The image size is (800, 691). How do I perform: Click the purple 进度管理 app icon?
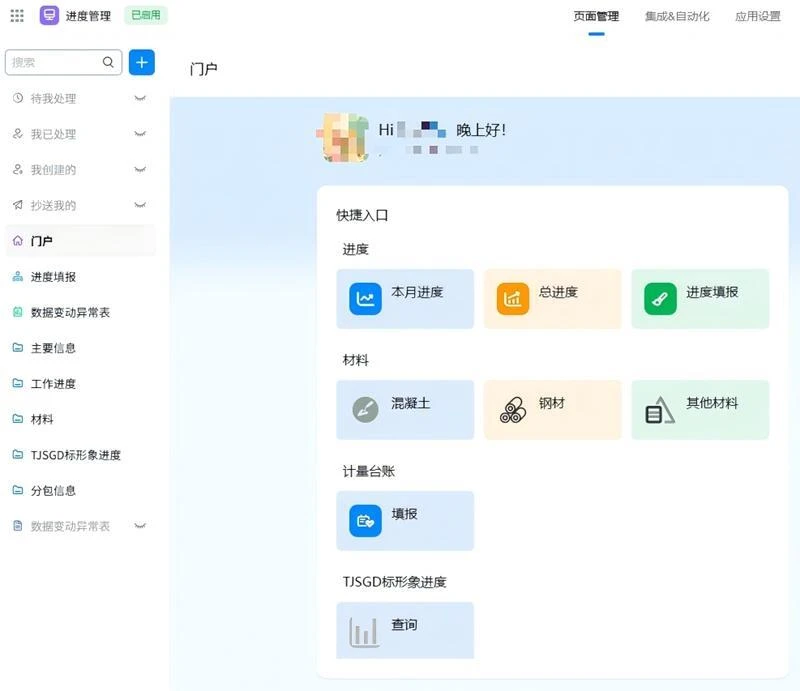tap(49, 16)
